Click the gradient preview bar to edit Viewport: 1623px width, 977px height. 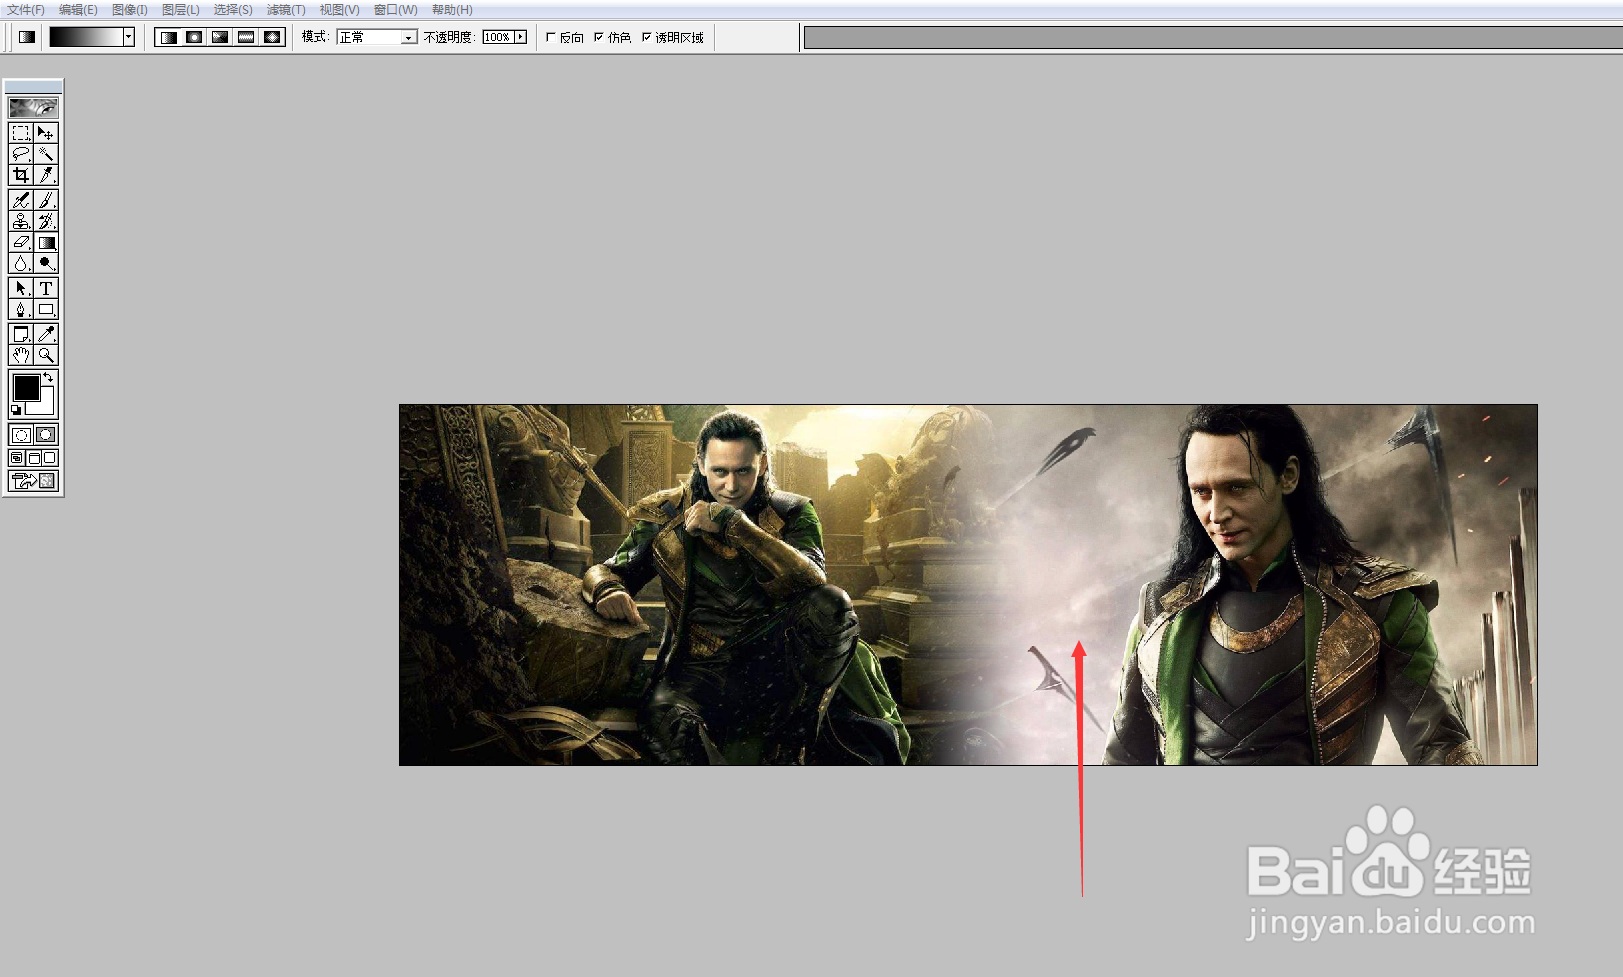[86, 37]
